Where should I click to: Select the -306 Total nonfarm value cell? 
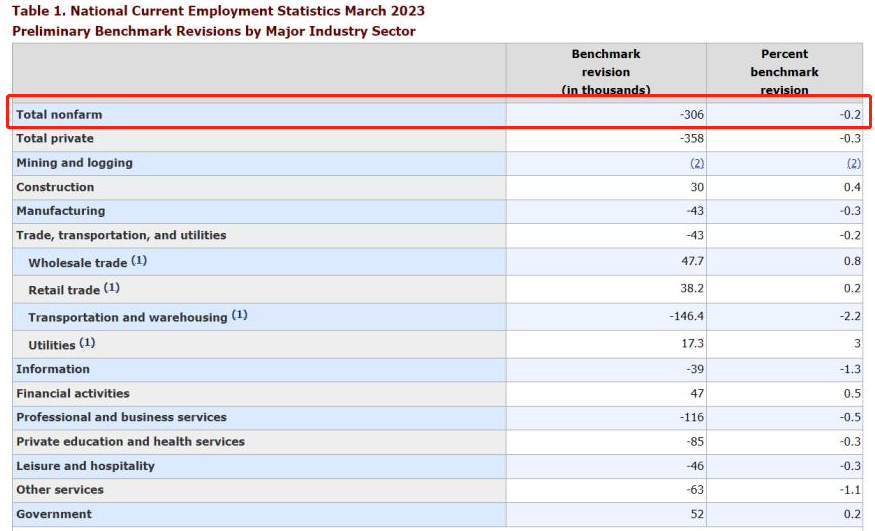point(691,115)
